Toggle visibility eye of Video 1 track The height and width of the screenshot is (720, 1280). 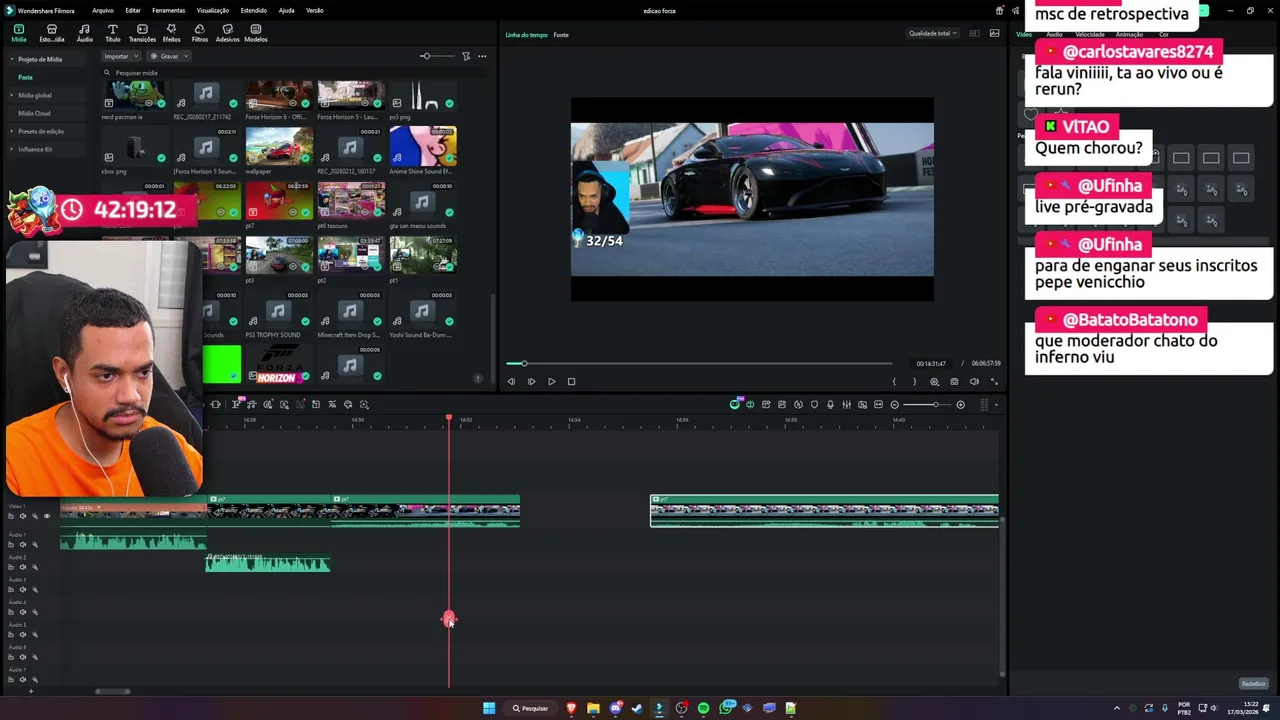tap(46, 516)
